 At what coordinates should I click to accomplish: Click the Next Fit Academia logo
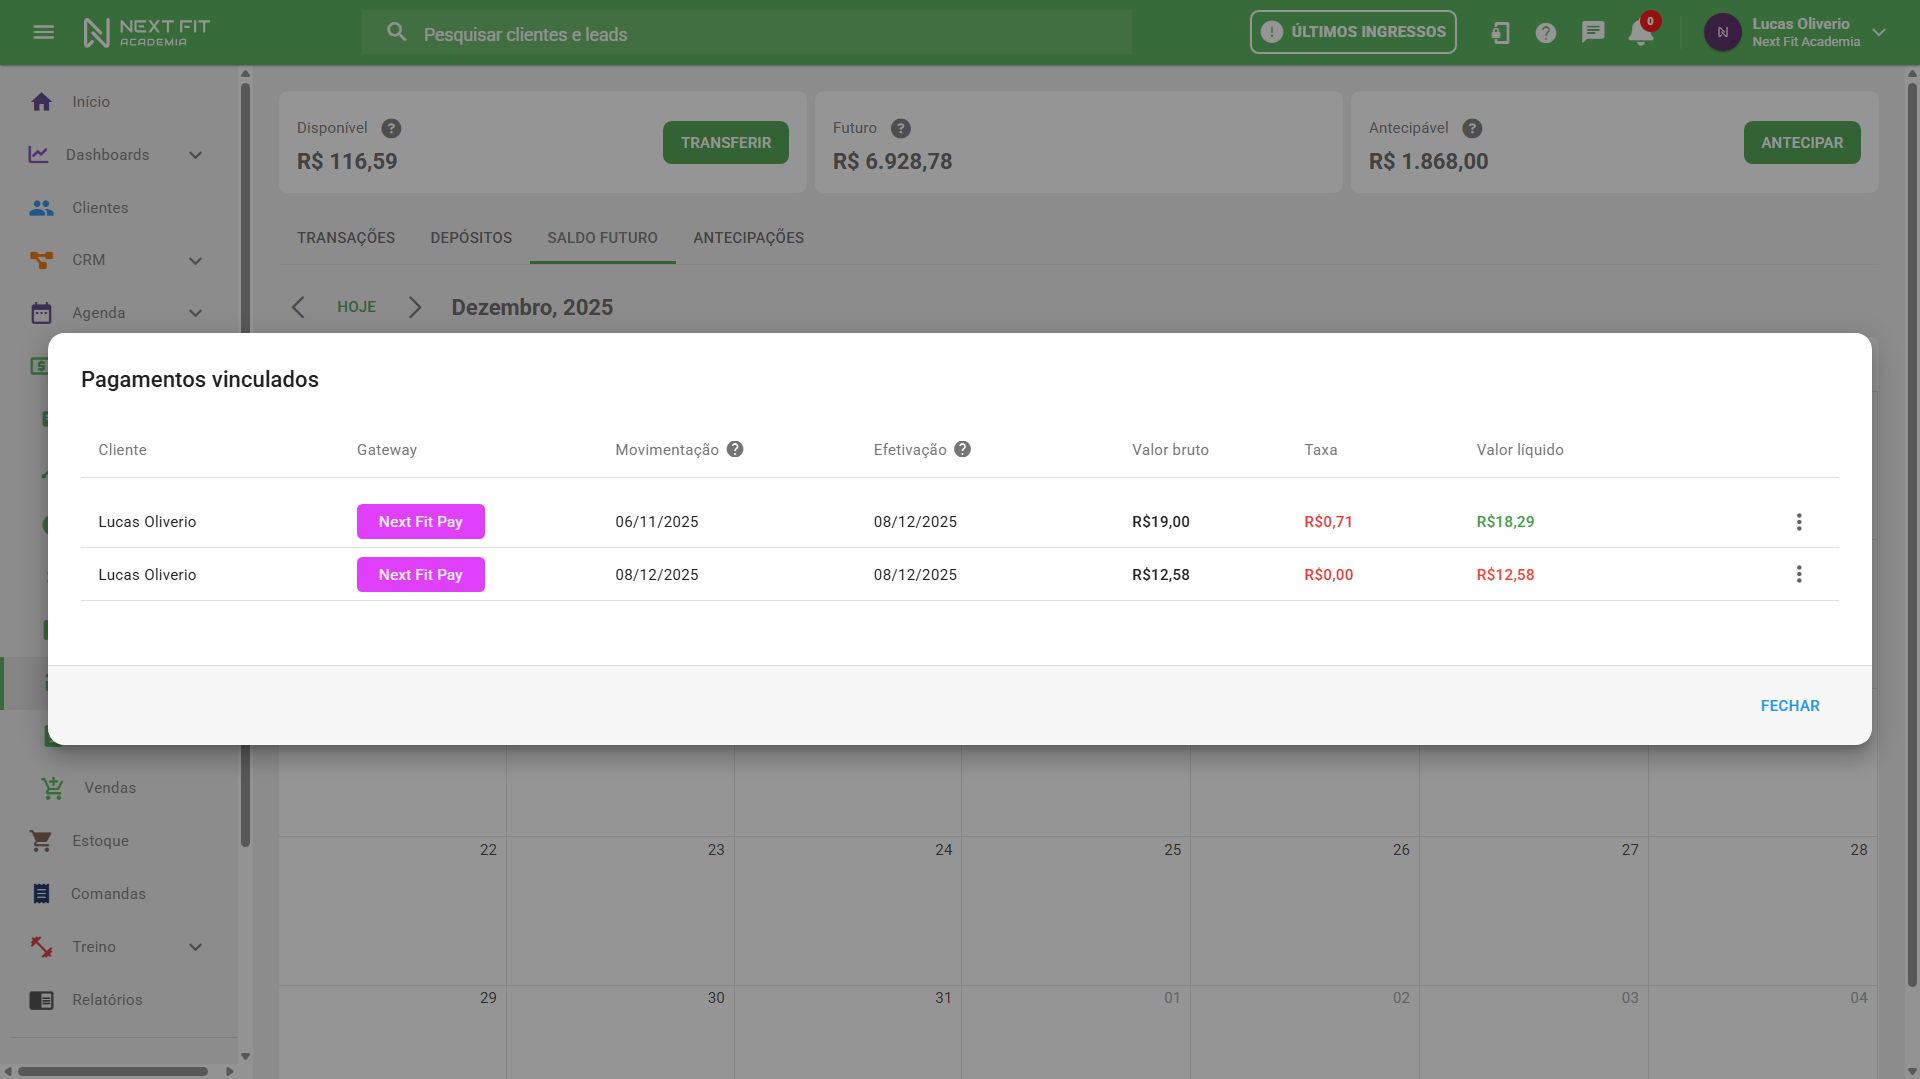coord(147,33)
